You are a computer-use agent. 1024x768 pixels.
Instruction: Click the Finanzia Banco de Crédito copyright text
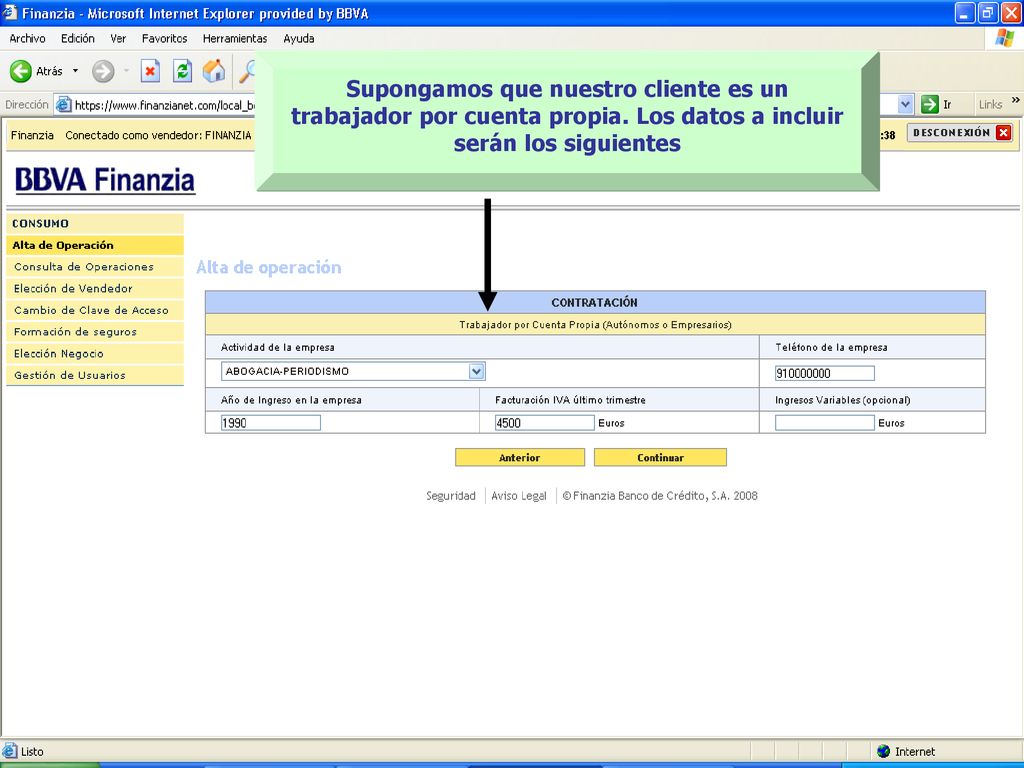(660, 496)
